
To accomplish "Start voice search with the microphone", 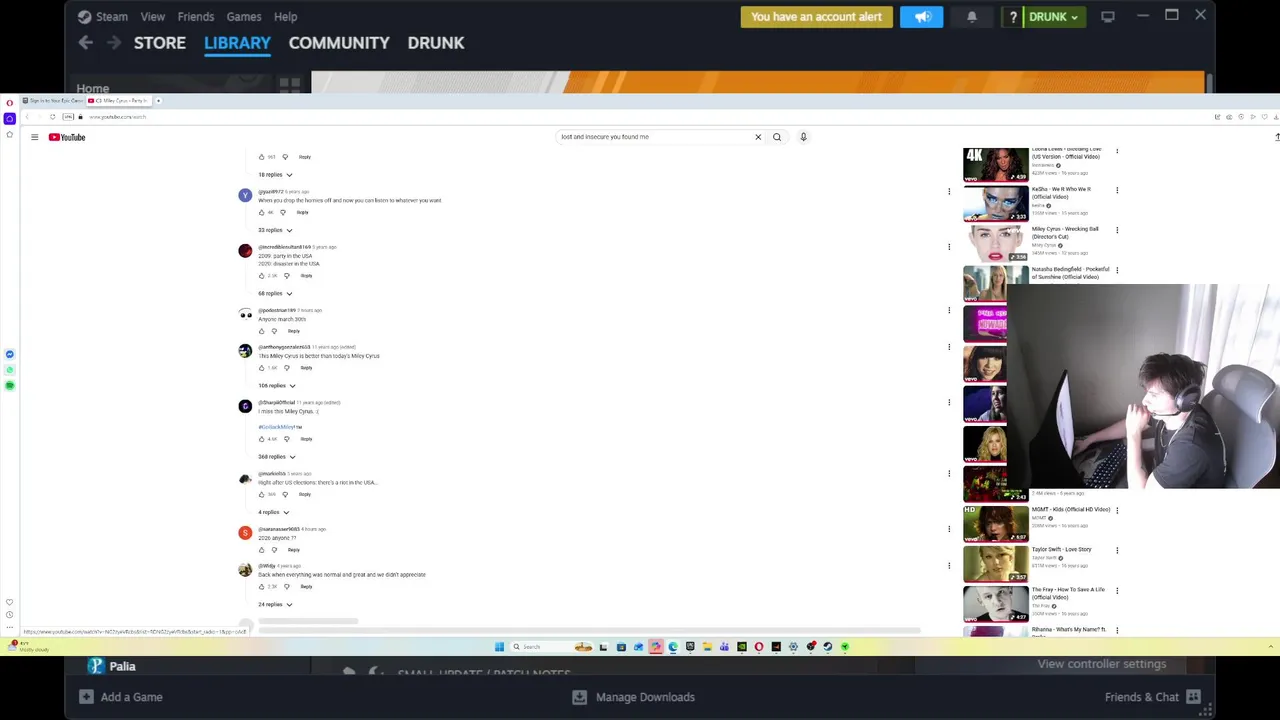I will coord(803,137).
